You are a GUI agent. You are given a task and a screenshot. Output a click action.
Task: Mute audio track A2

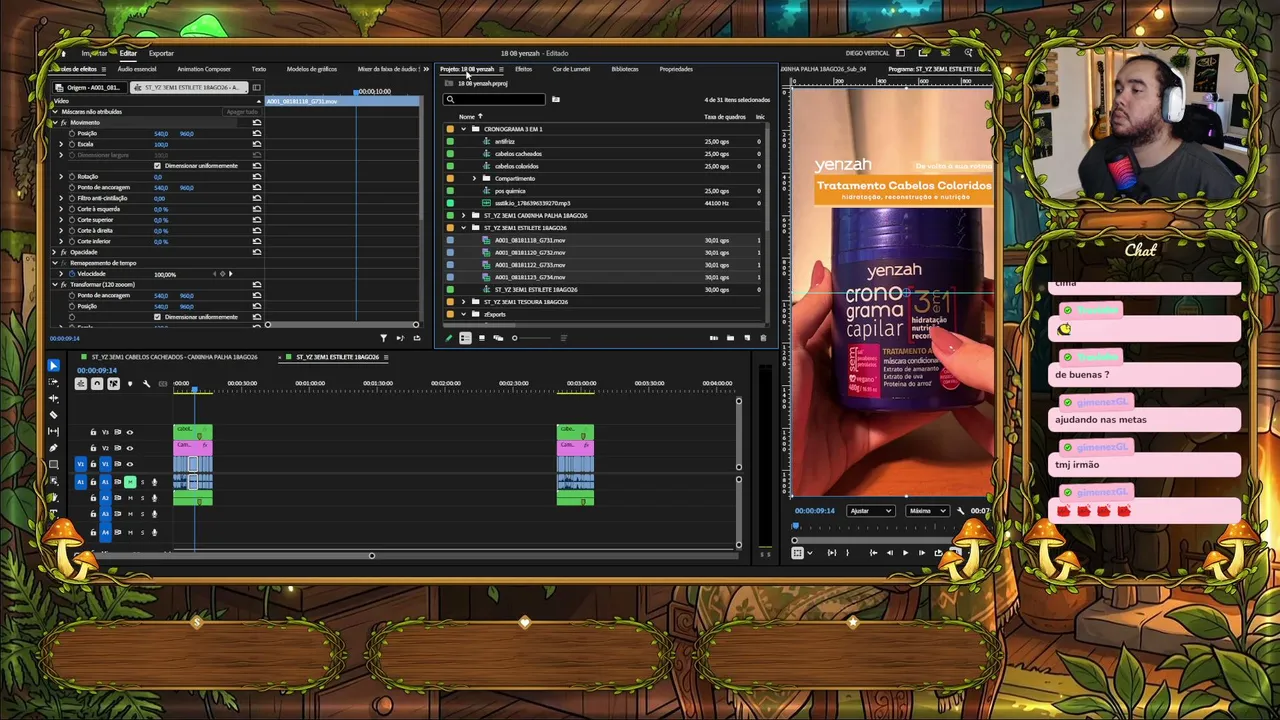(x=130, y=498)
